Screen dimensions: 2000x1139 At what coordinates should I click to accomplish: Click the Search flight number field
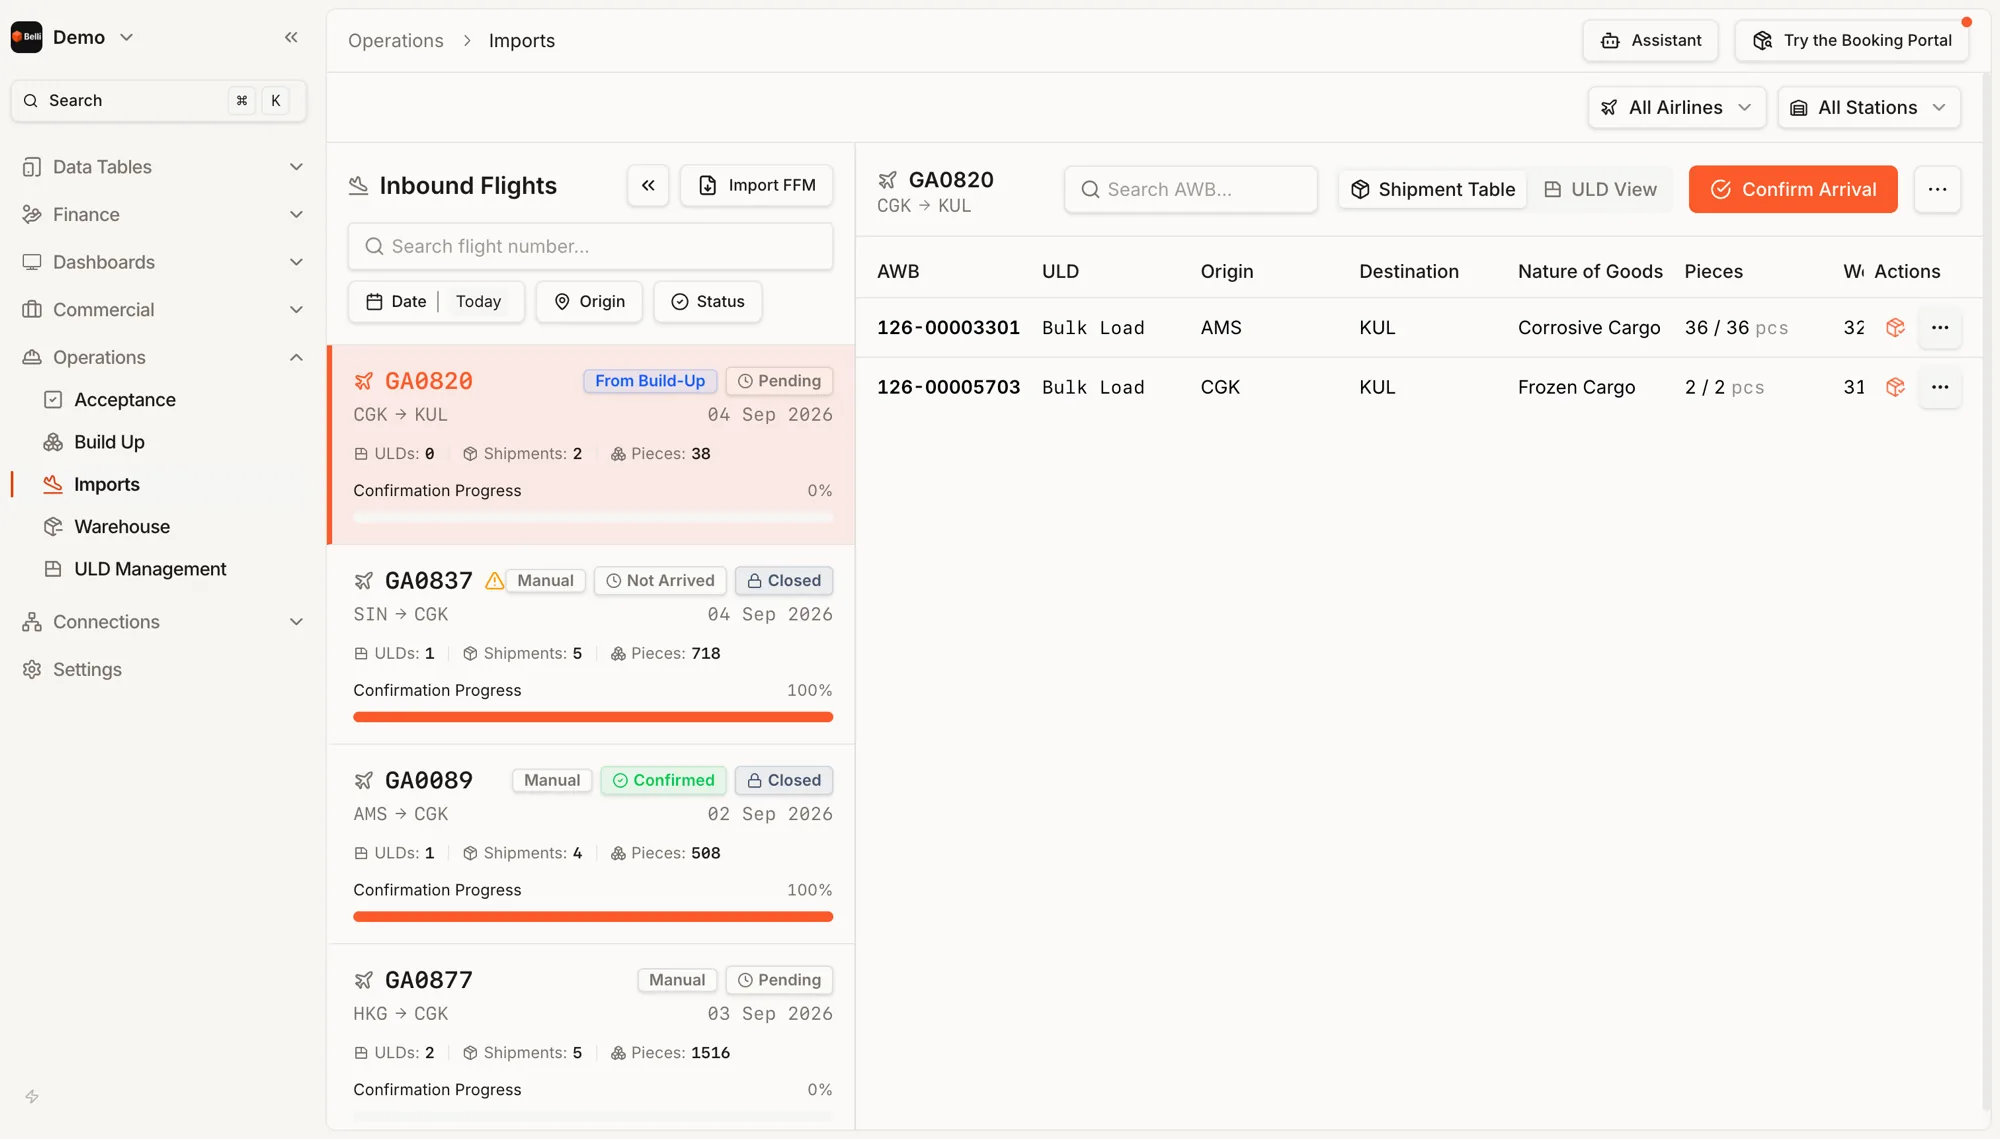click(590, 246)
